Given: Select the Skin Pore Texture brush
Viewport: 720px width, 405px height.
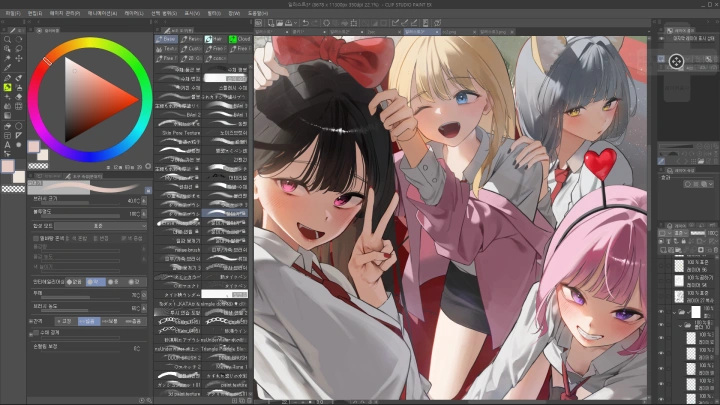Looking at the screenshot, I should point(178,133).
